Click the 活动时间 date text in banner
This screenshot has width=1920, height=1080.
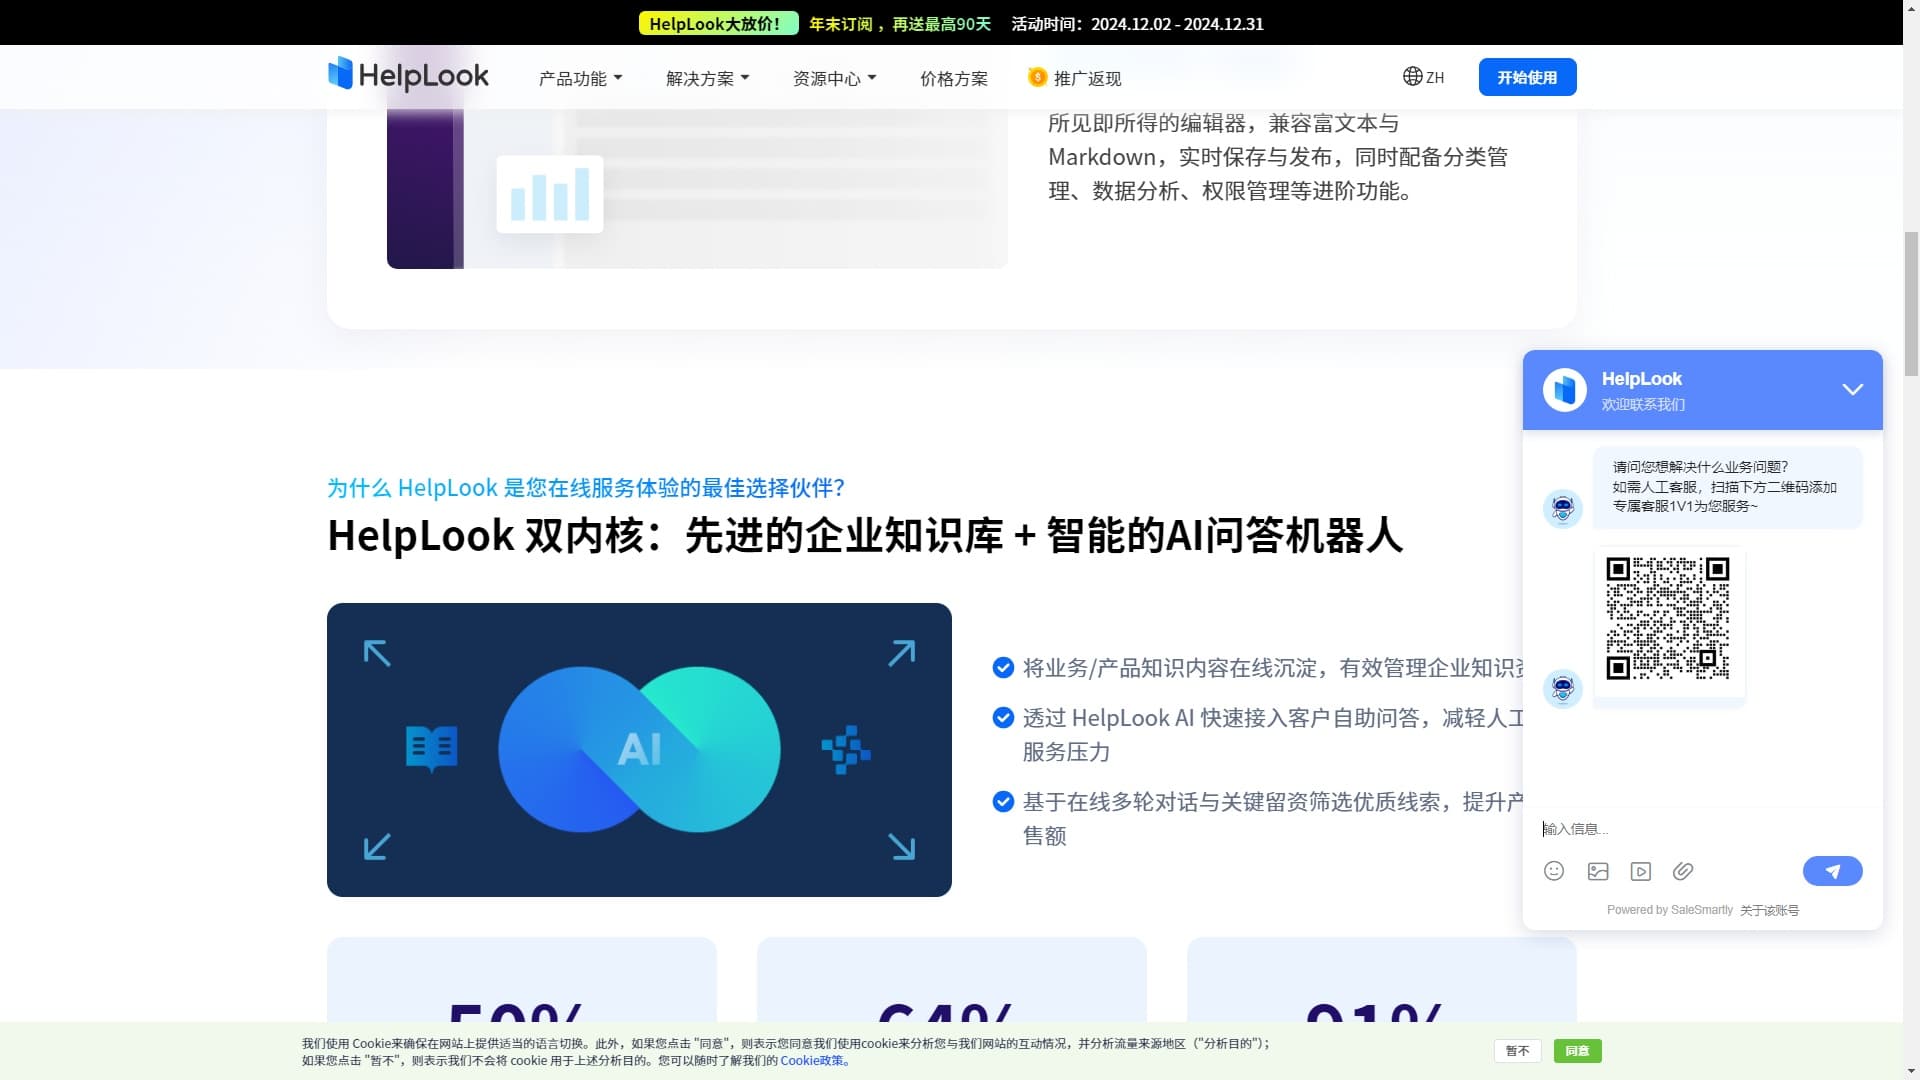(1137, 24)
